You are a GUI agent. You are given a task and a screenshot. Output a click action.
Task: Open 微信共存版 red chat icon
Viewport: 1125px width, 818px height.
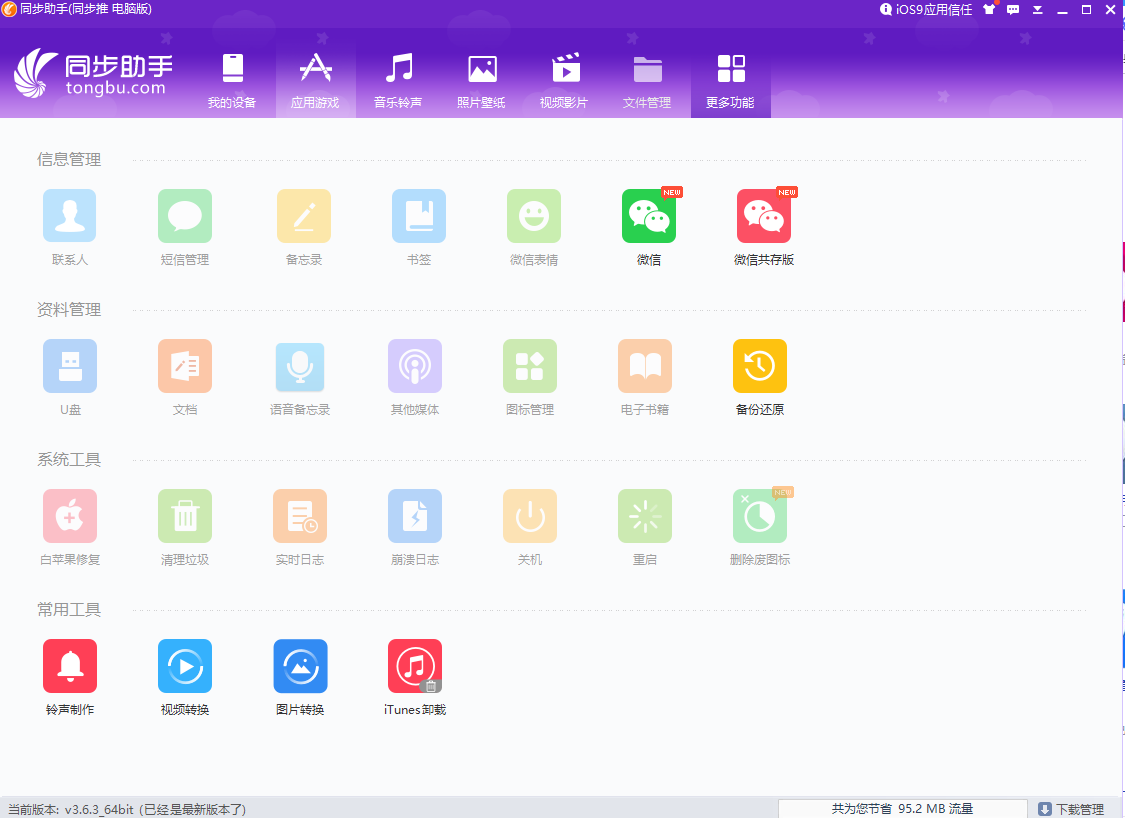click(x=764, y=217)
